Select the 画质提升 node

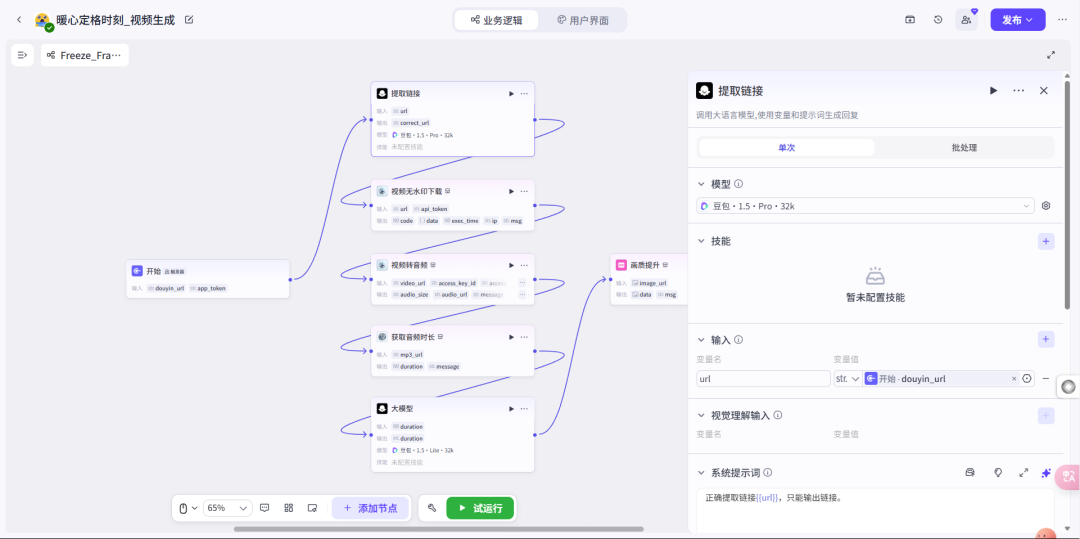click(x=649, y=279)
